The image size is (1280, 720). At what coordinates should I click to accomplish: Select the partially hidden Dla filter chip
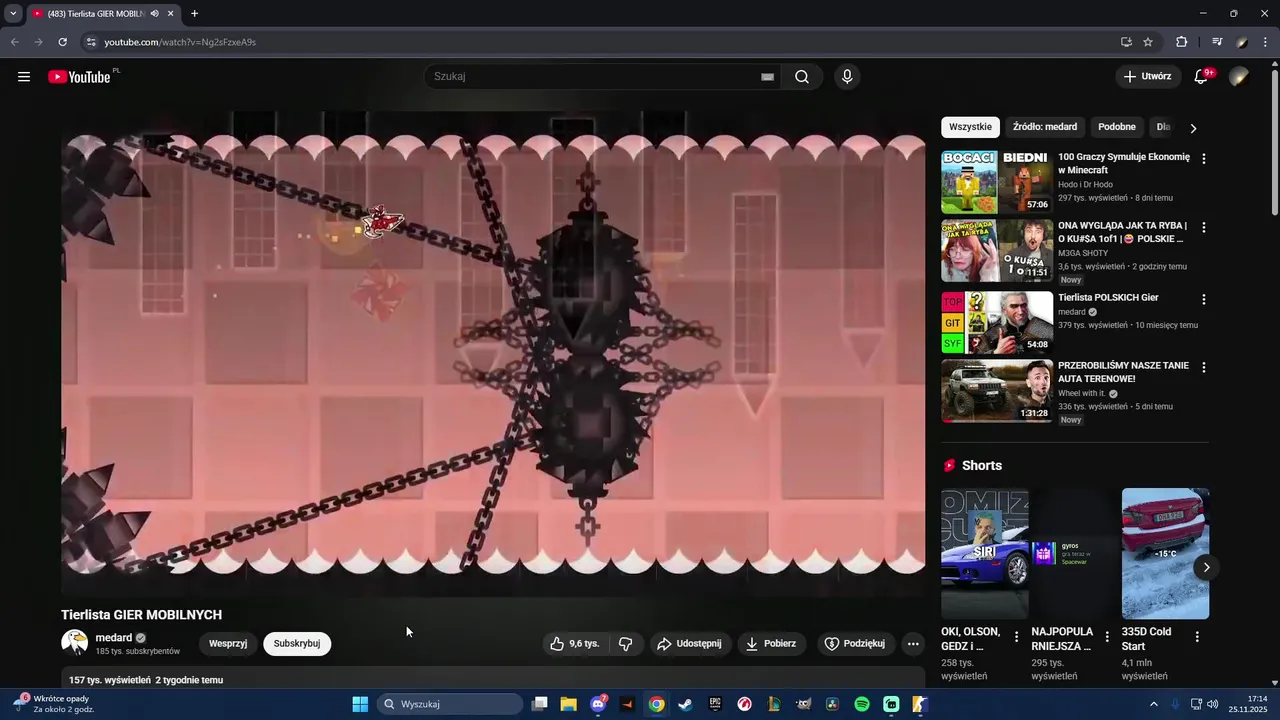click(x=1163, y=127)
